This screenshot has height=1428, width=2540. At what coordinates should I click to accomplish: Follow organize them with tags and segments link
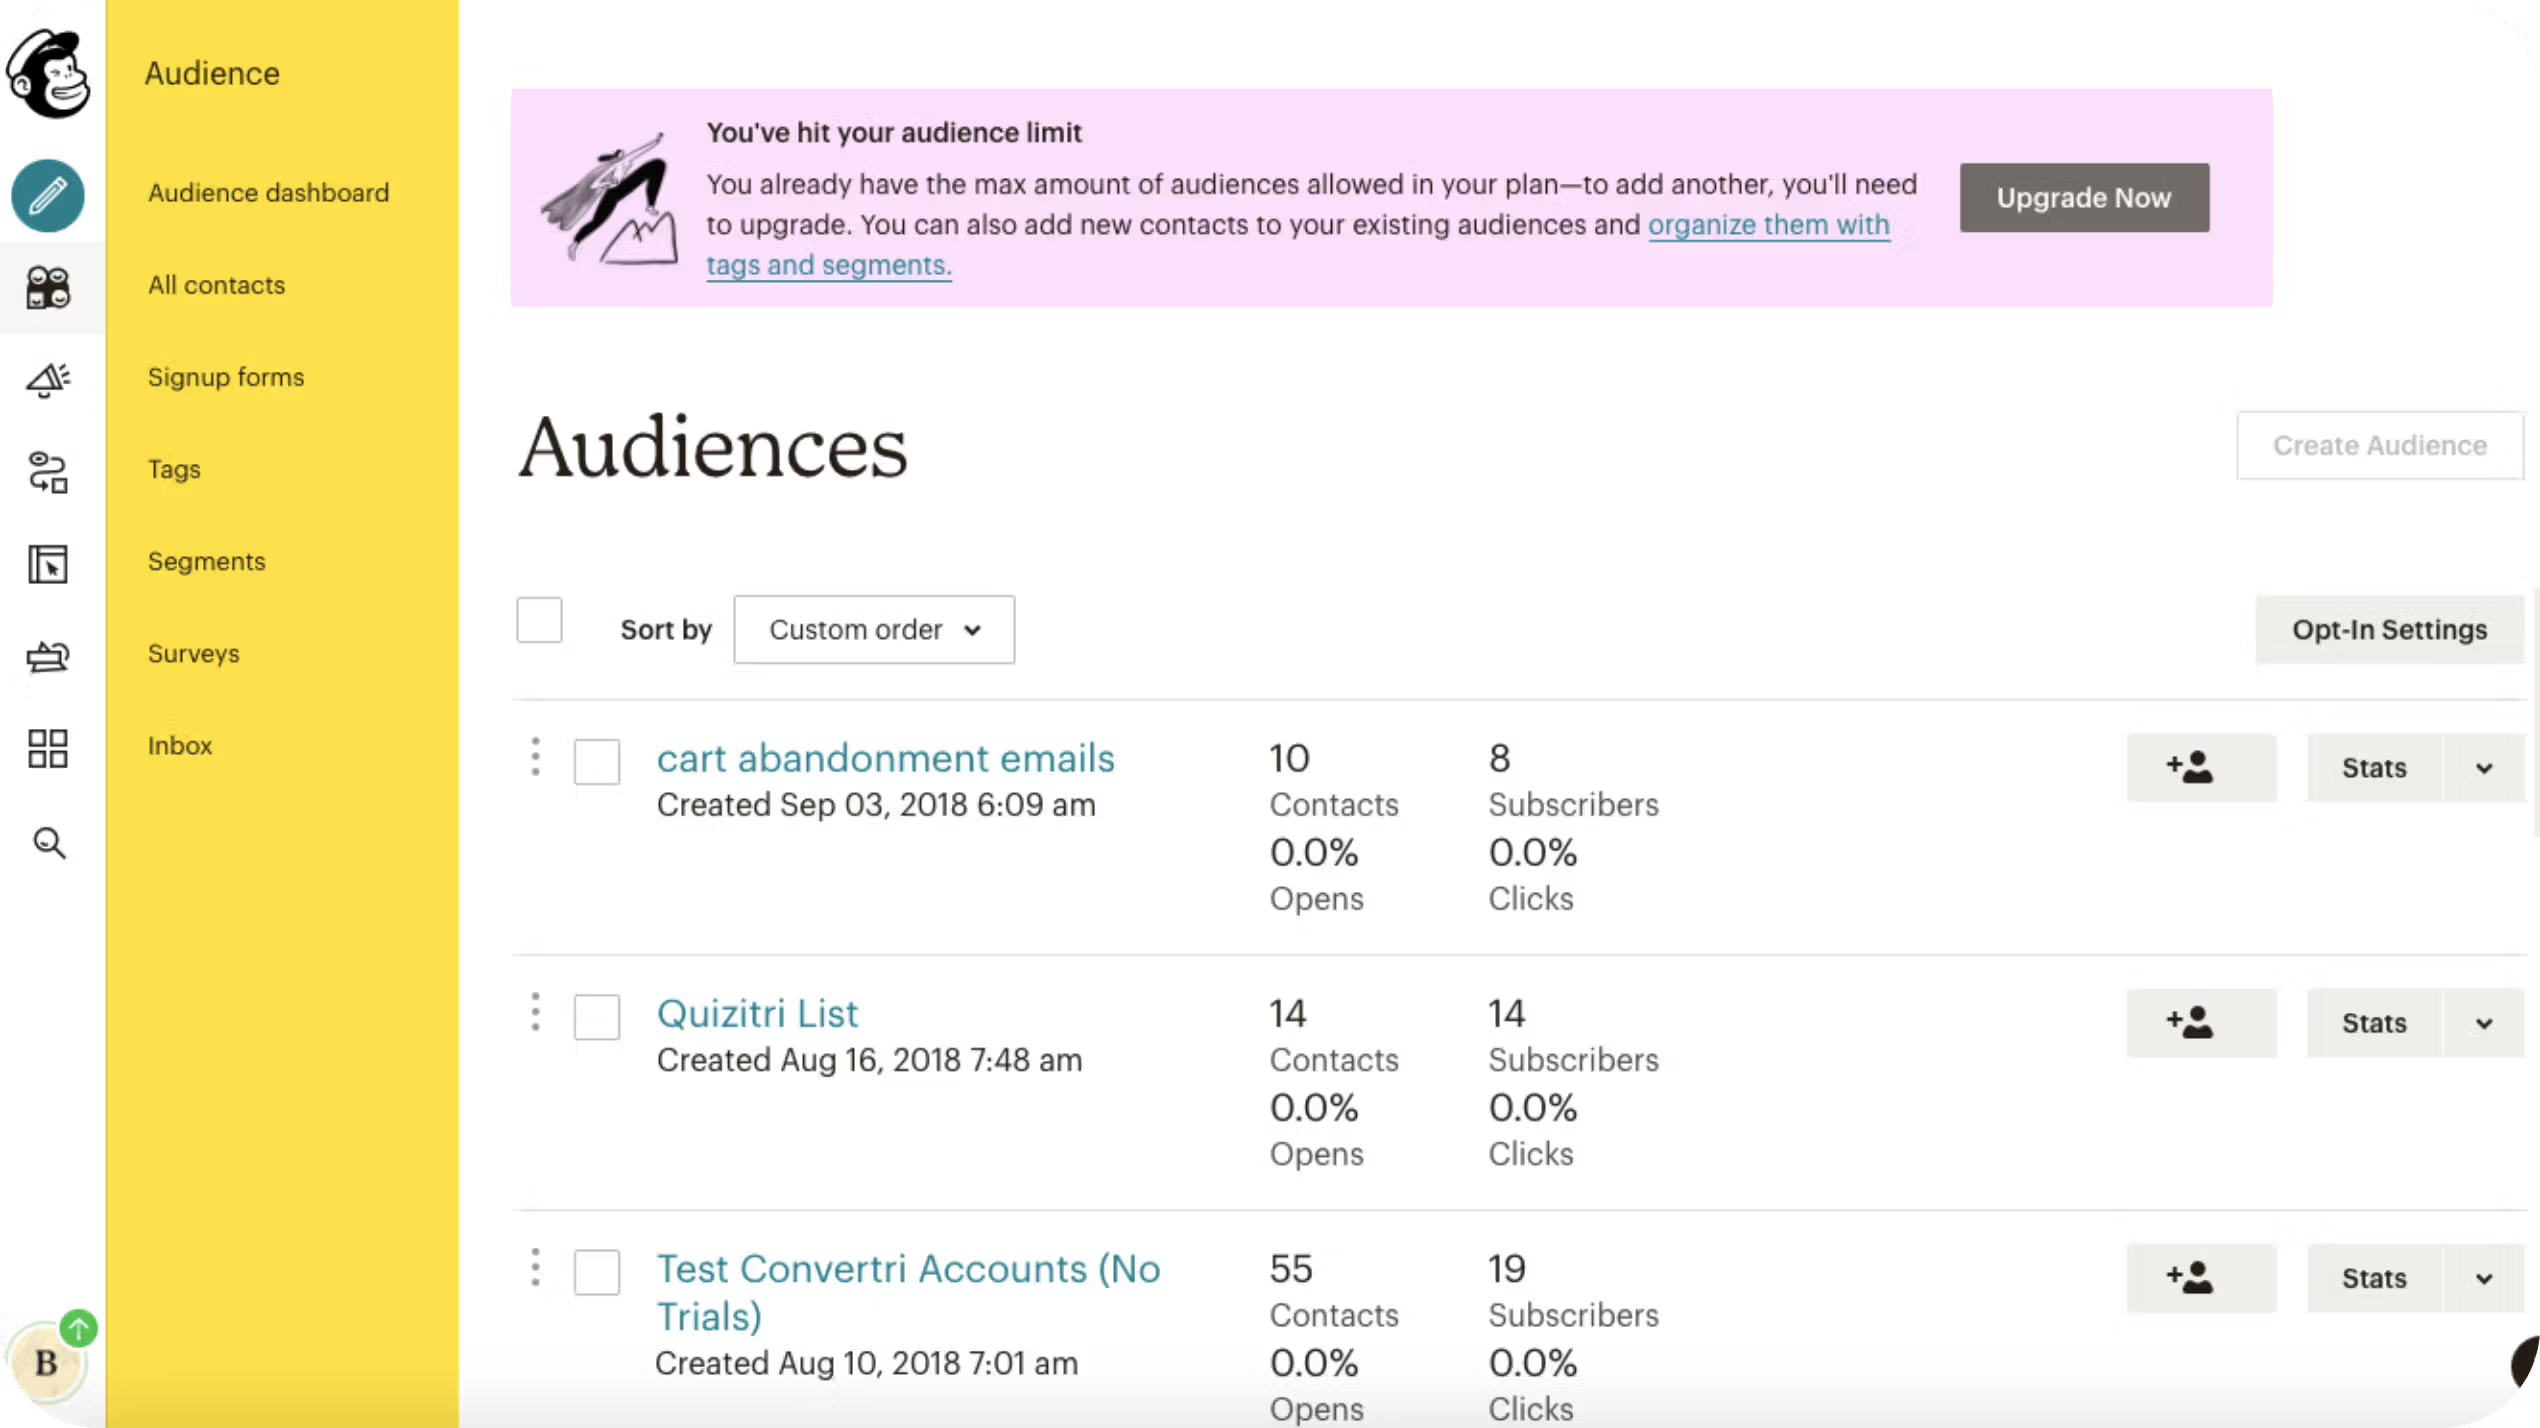tap(1768, 225)
